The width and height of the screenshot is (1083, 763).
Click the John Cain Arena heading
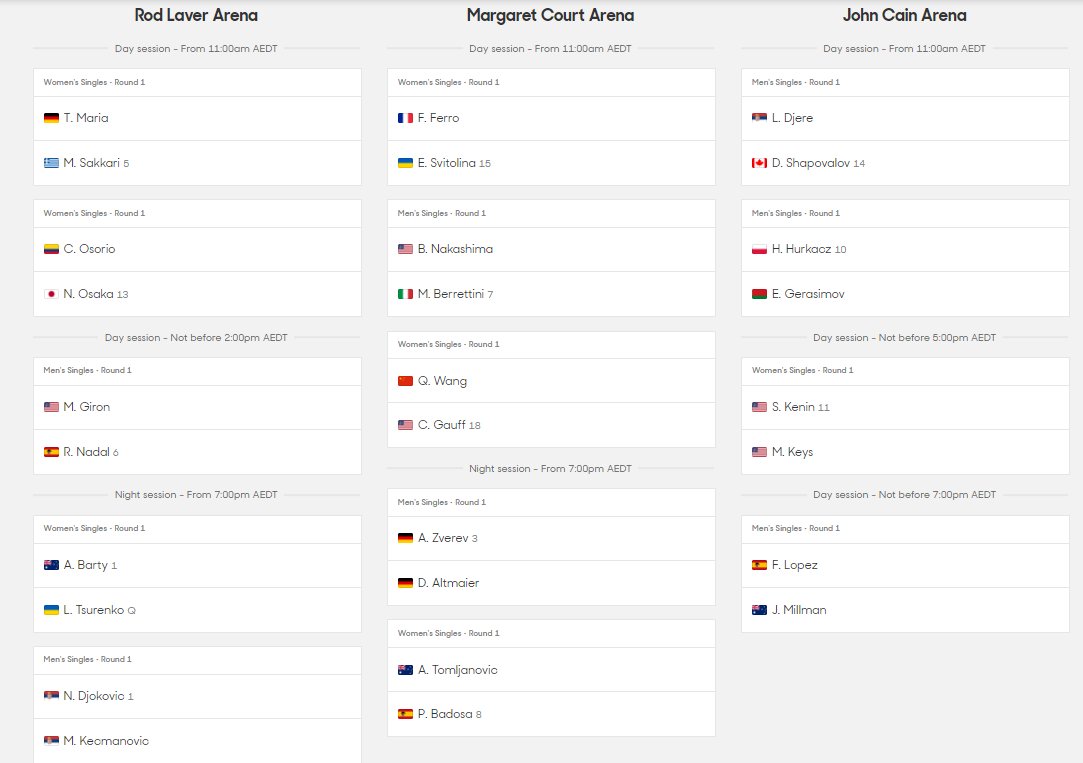pos(905,15)
